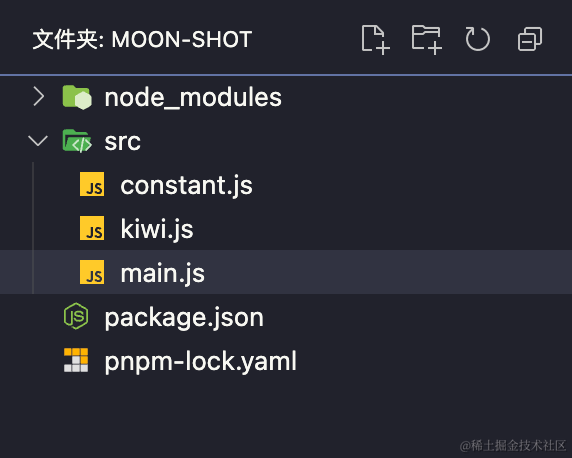Click the pnpm icon beside pnpm-lock.yaml

(x=76, y=360)
